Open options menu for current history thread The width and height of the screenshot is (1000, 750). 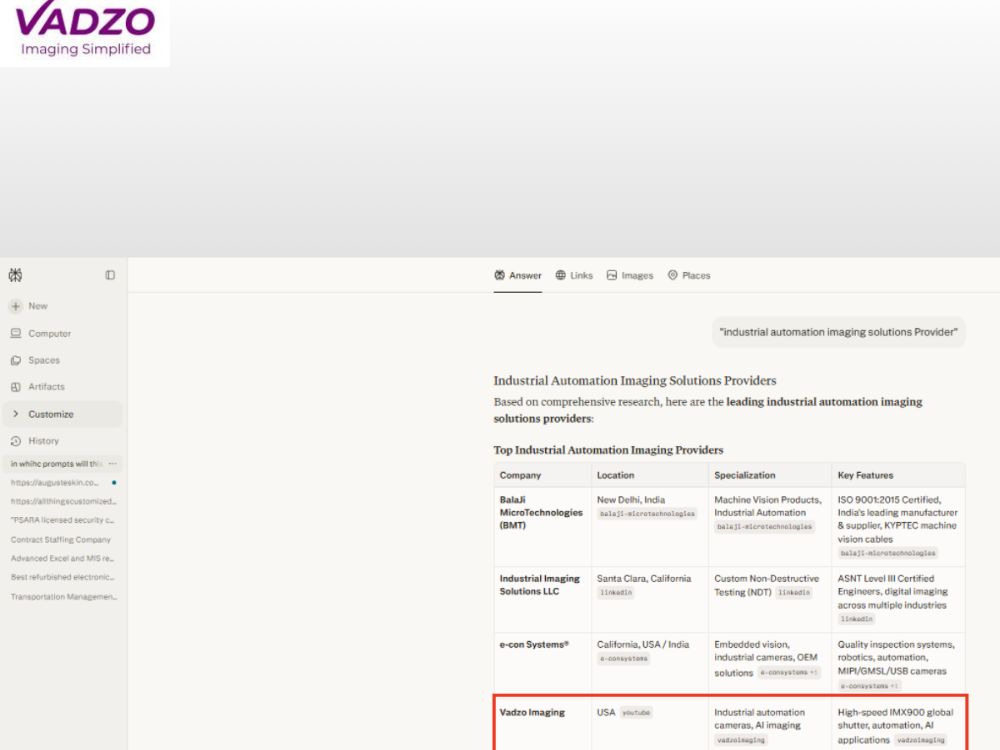pos(113,464)
